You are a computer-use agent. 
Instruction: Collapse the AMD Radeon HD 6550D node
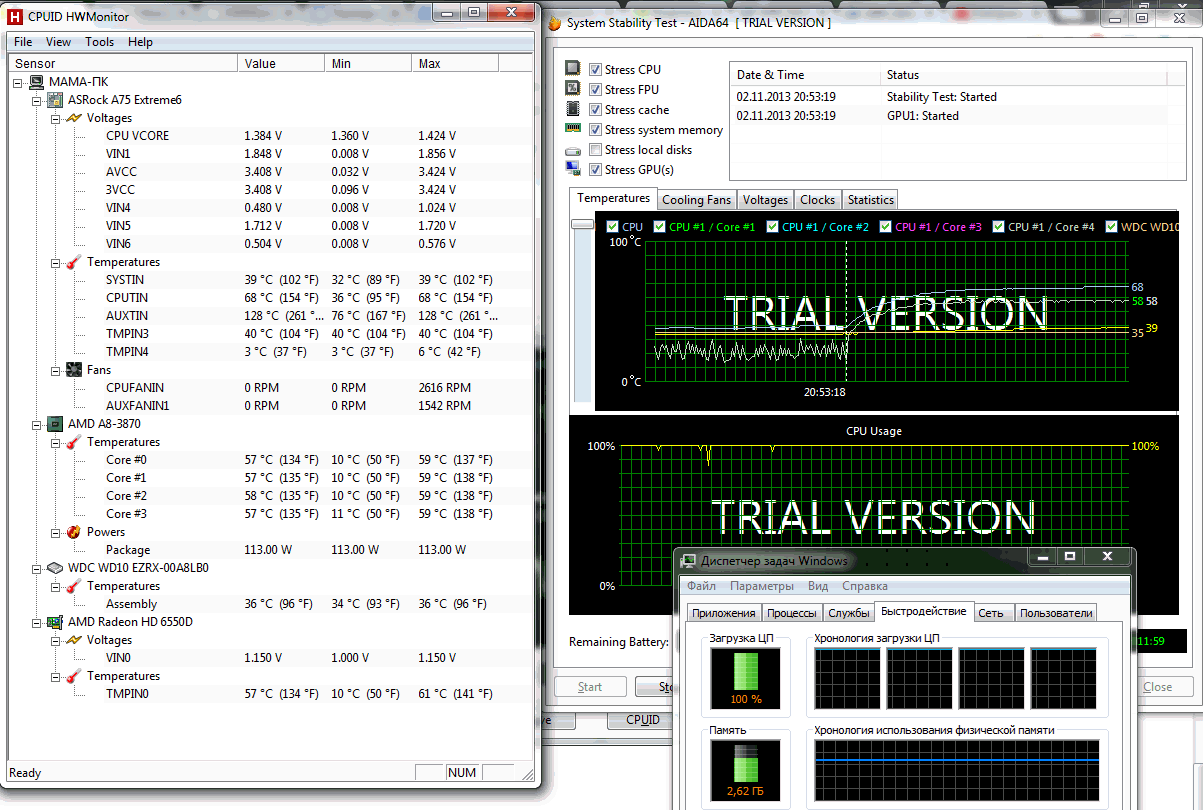pyautogui.click(x=37, y=622)
